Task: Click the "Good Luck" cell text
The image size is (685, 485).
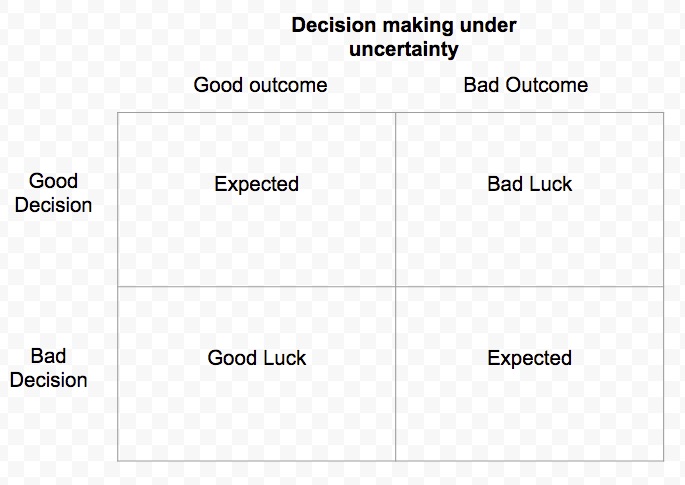Action: tap(257, 358)
